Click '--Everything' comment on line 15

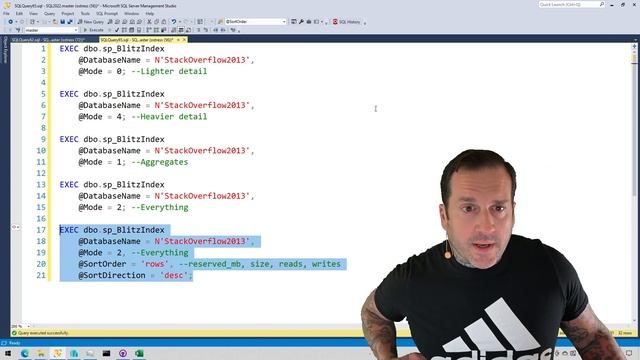(x=160, y=207)
